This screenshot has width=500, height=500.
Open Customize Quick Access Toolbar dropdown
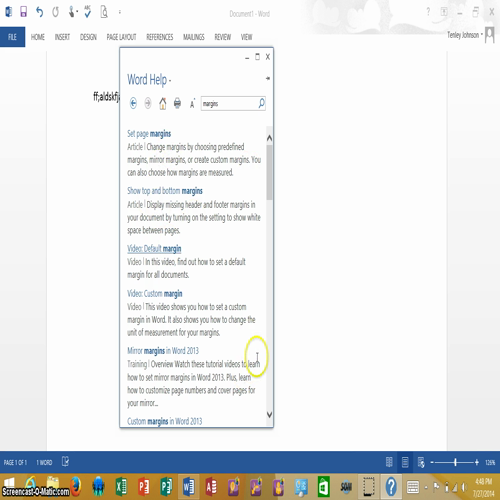(120, 12)
